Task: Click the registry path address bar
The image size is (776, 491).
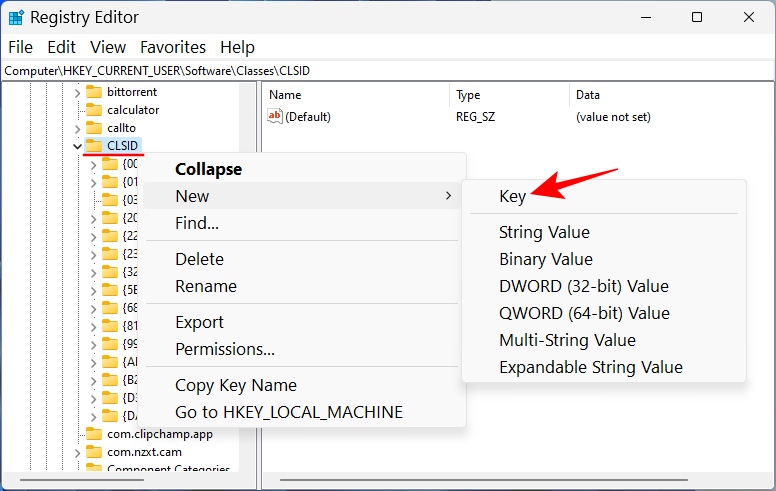Action: (x=388, y=71)
